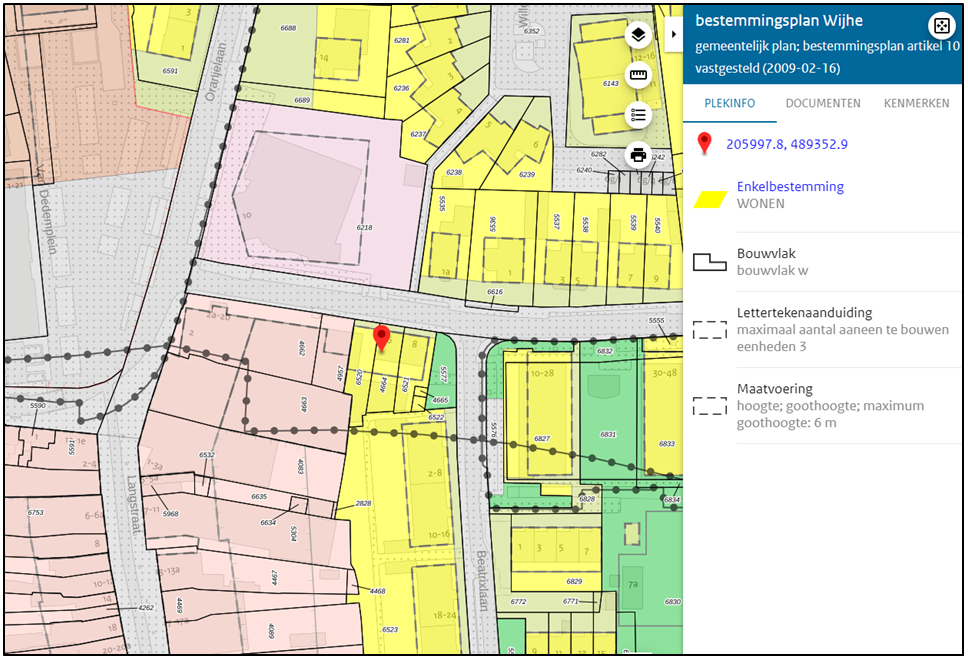Select the Lettertekenaanduiding heading
Image resolution: width=968 pixels, height=659 pixels.
[804, 313]
